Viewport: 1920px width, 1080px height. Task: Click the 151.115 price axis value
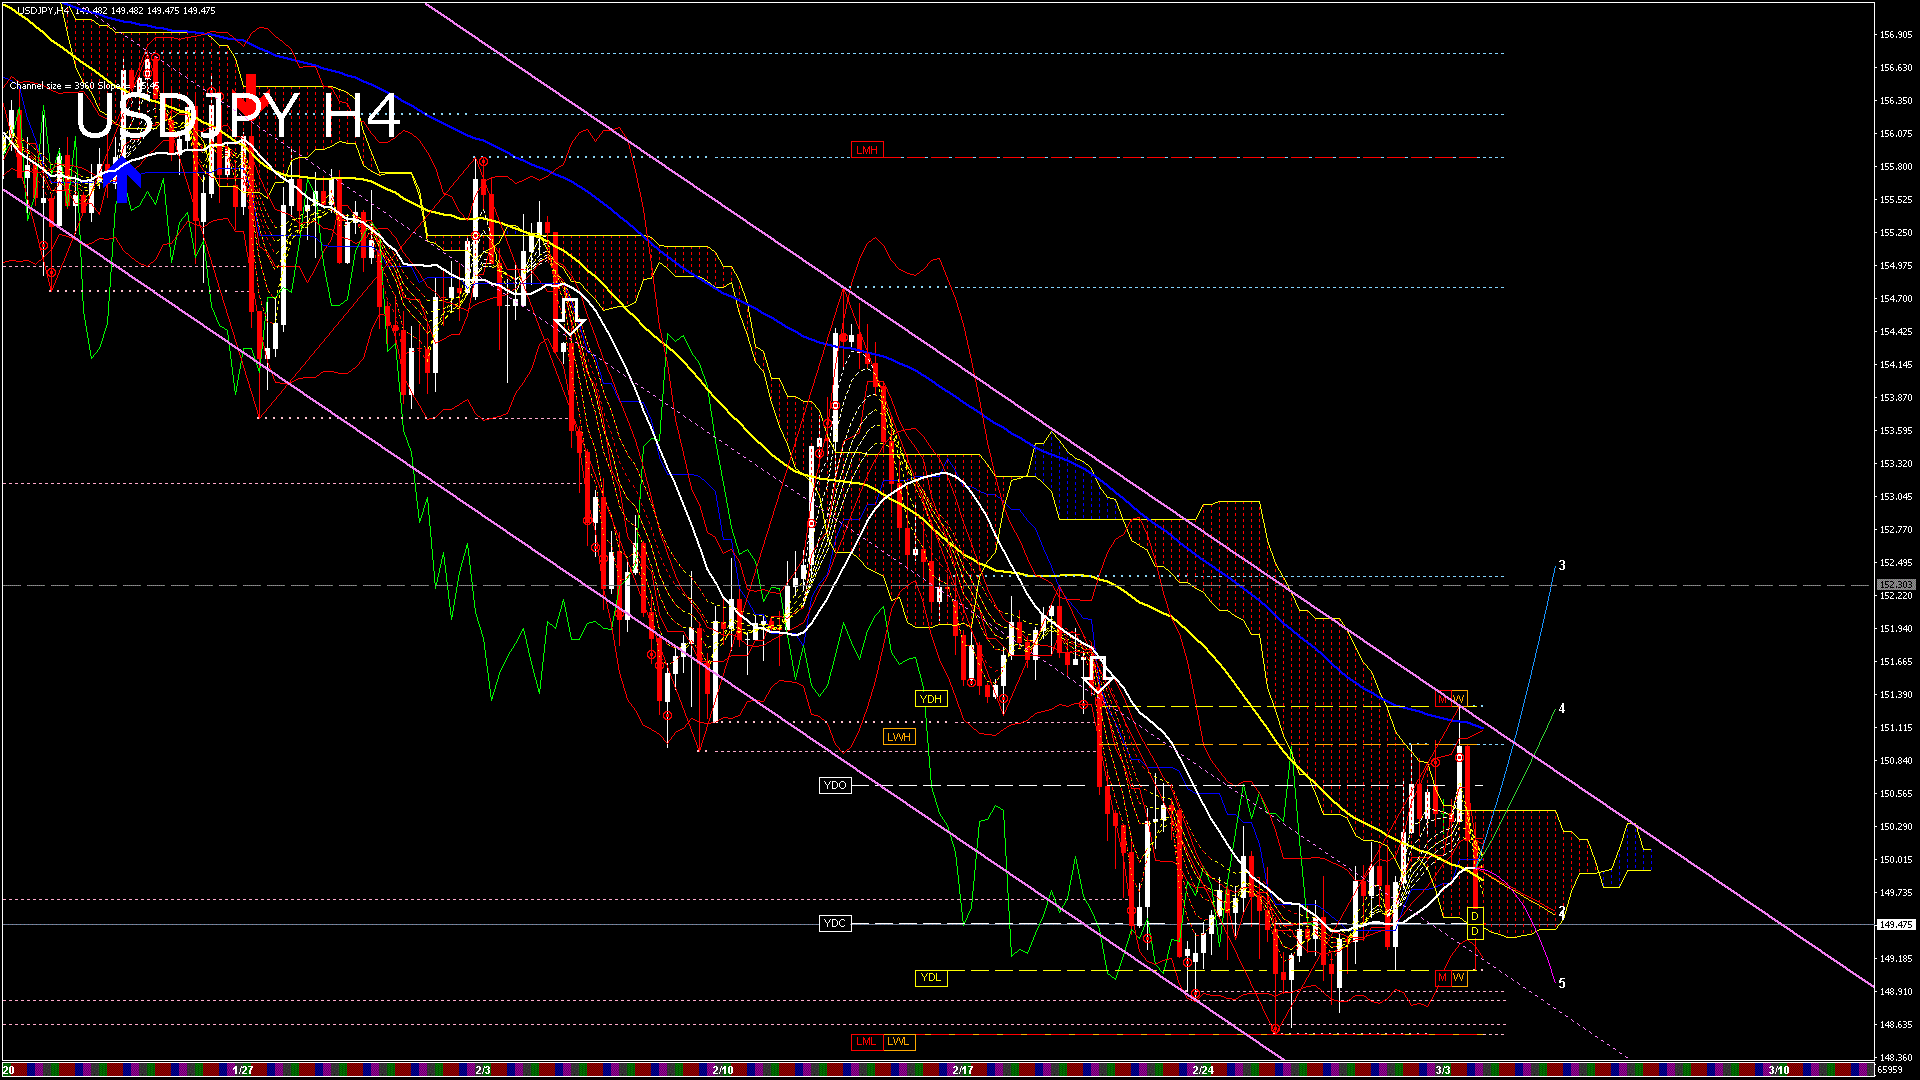(1896, 728)
